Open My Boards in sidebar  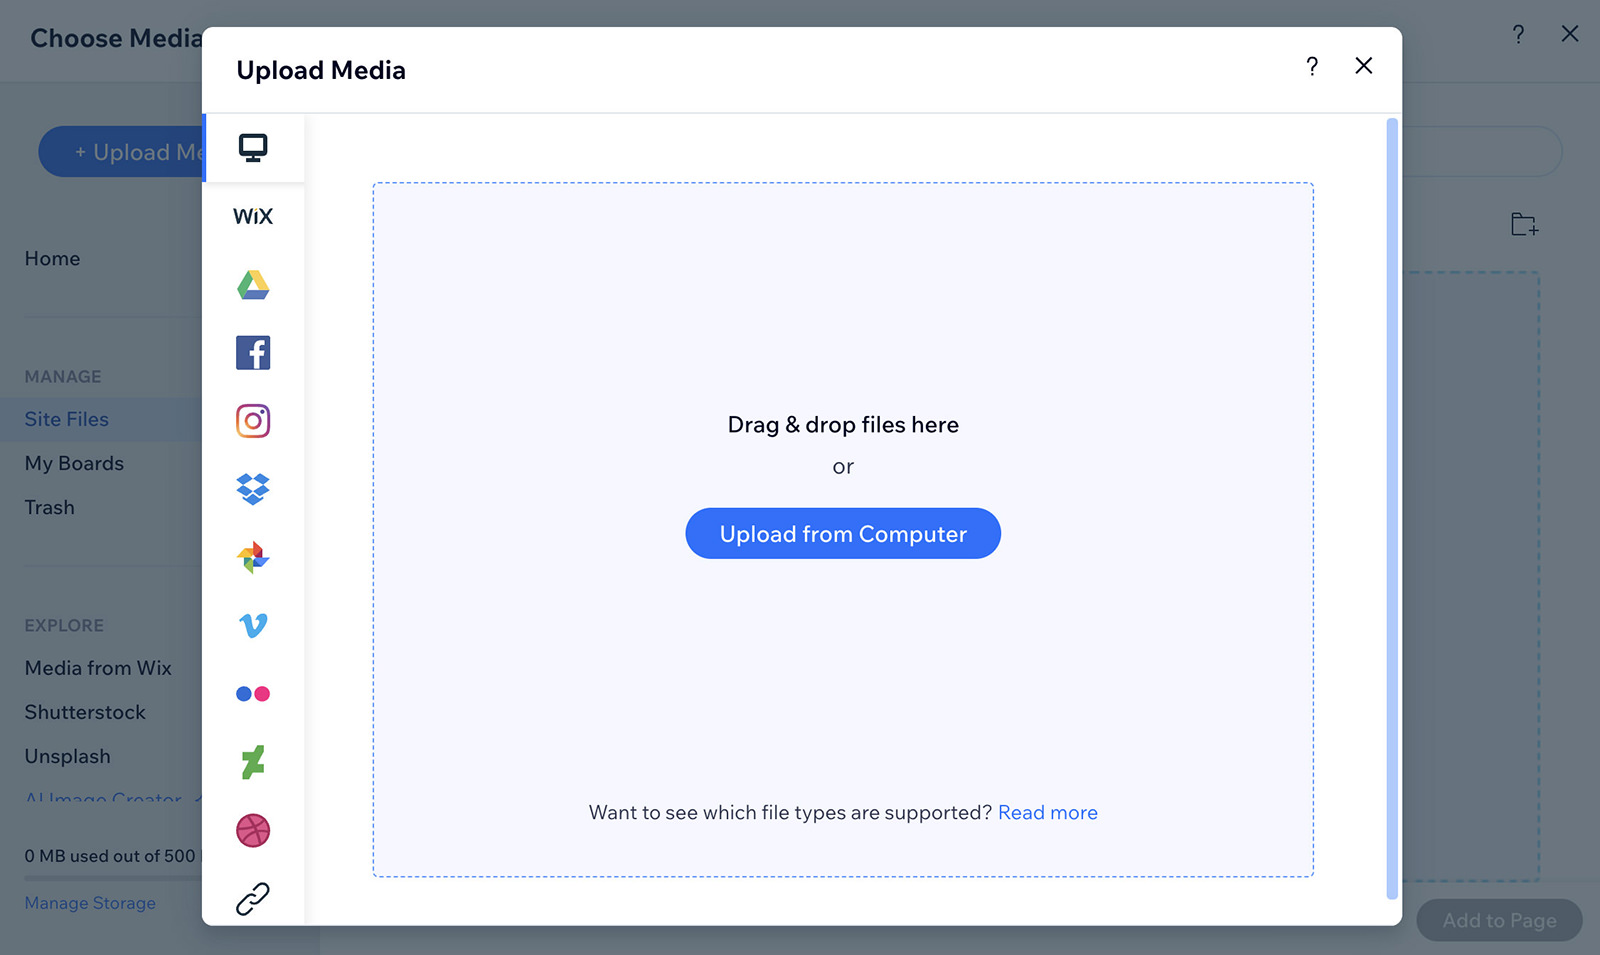74,464
